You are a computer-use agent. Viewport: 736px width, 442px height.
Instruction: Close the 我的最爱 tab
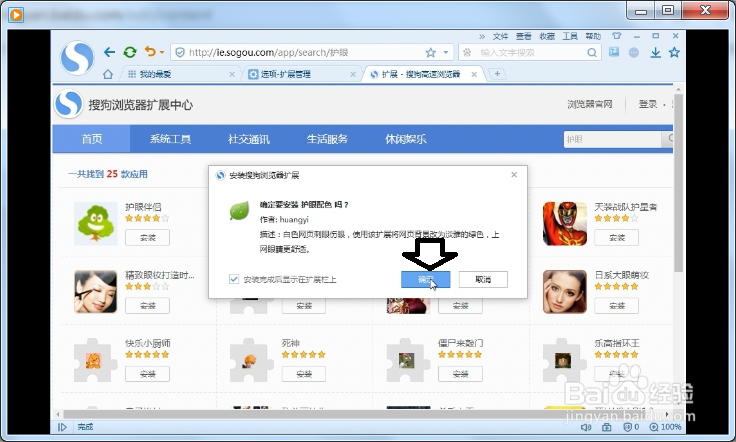tap(232, 74)
